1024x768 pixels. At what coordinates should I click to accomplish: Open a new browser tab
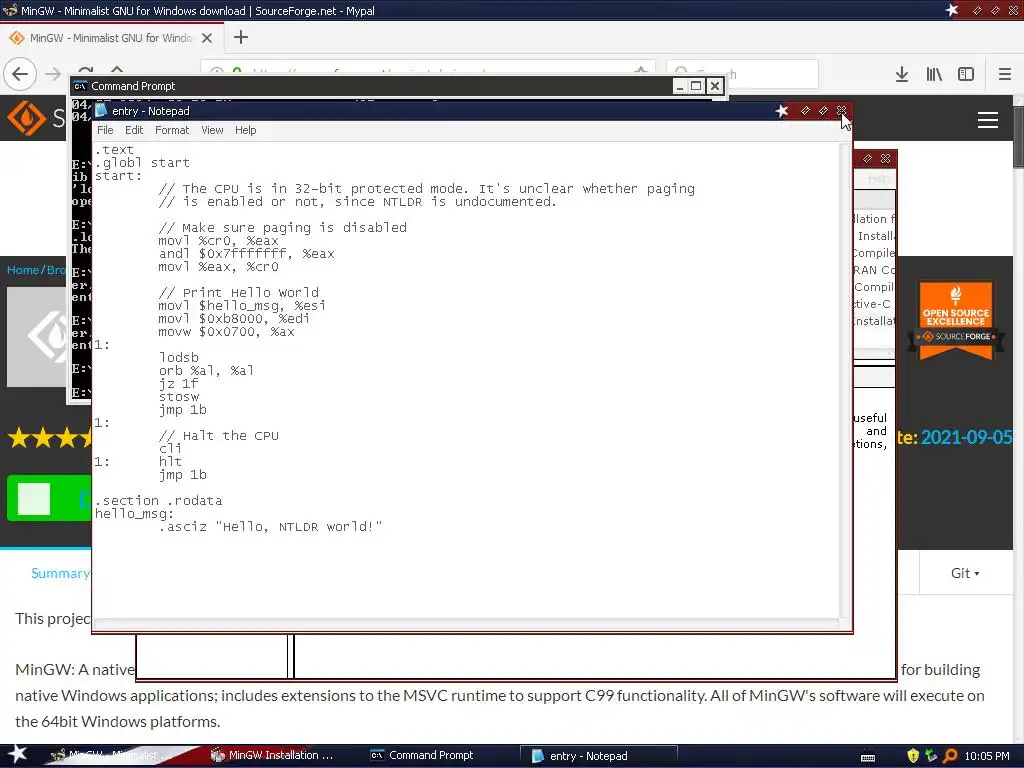point(241,37)
